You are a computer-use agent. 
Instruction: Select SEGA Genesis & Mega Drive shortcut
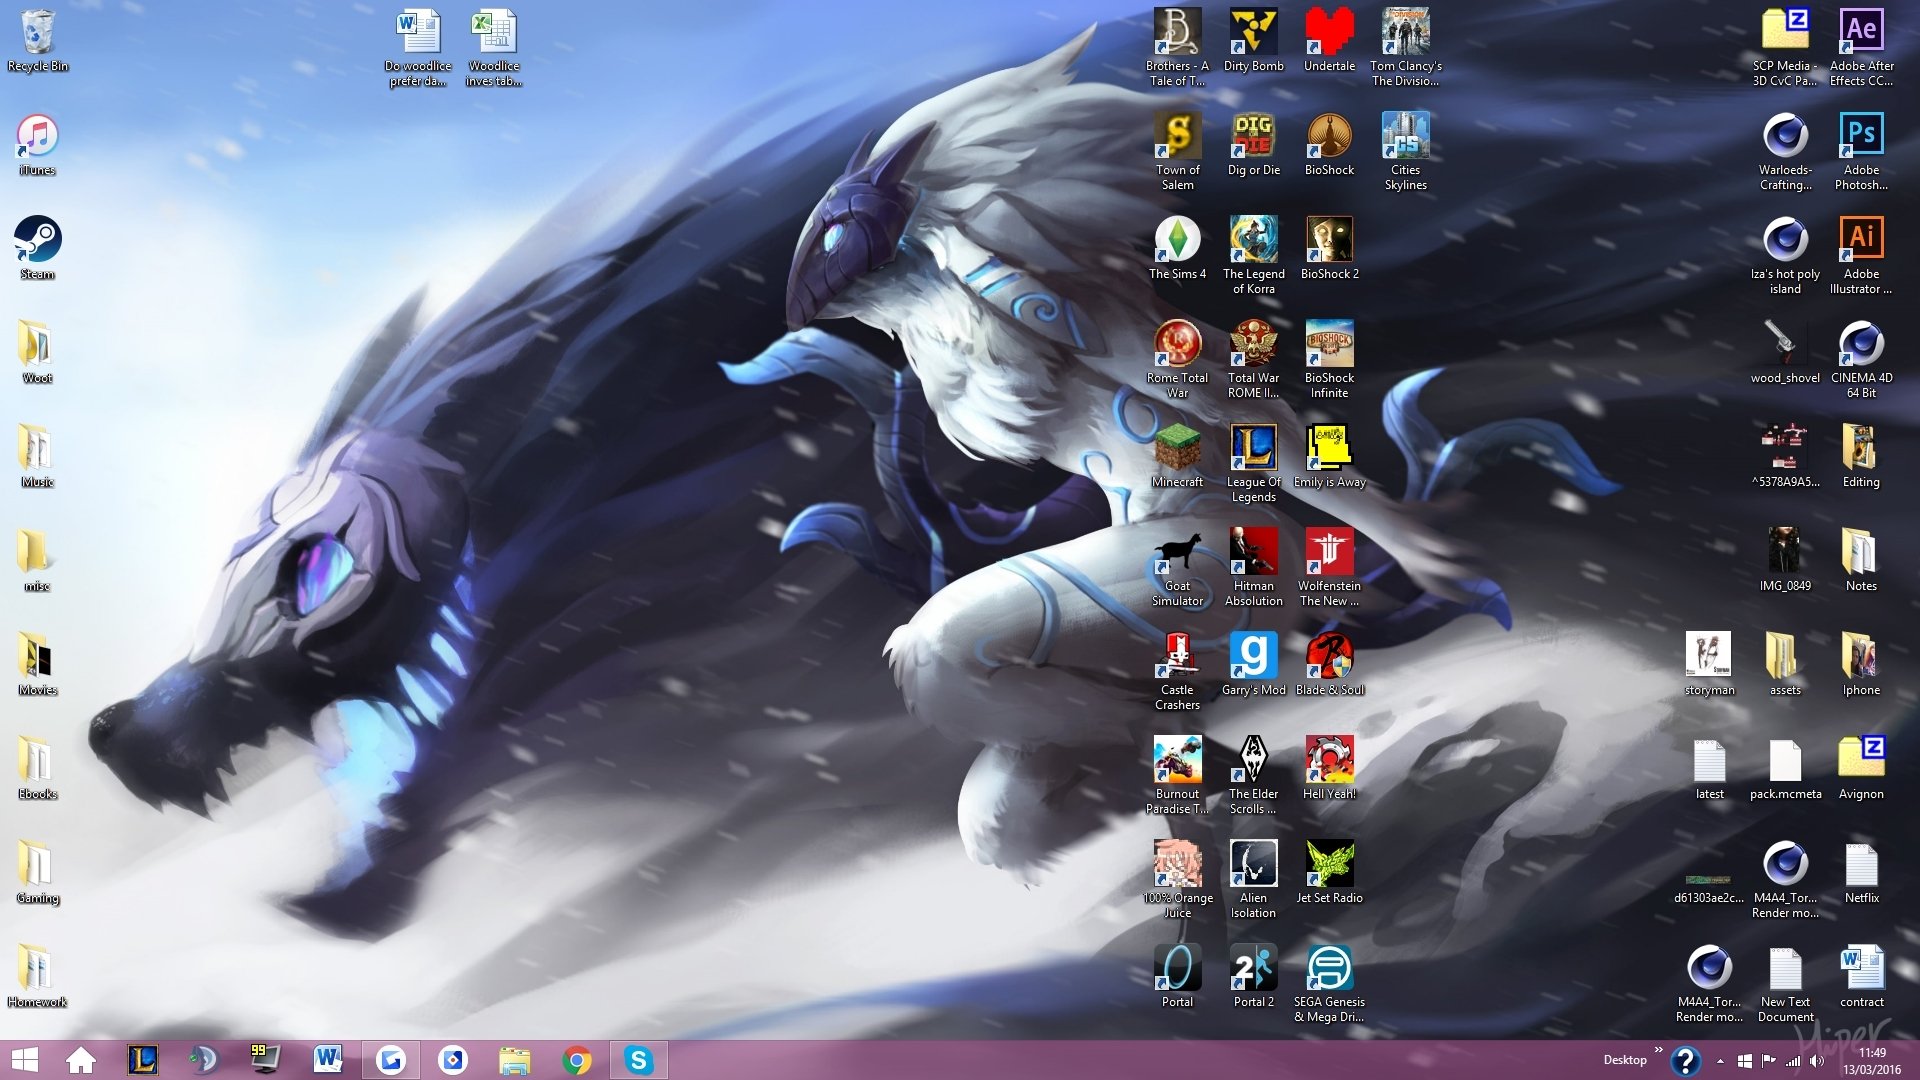[x=1329, y=984]
